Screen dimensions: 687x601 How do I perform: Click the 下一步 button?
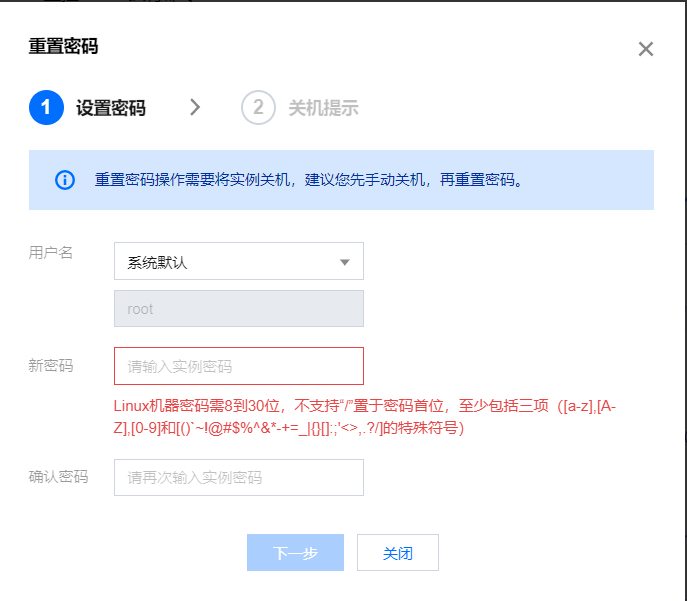pyautogui.click(x=295, y=553)
